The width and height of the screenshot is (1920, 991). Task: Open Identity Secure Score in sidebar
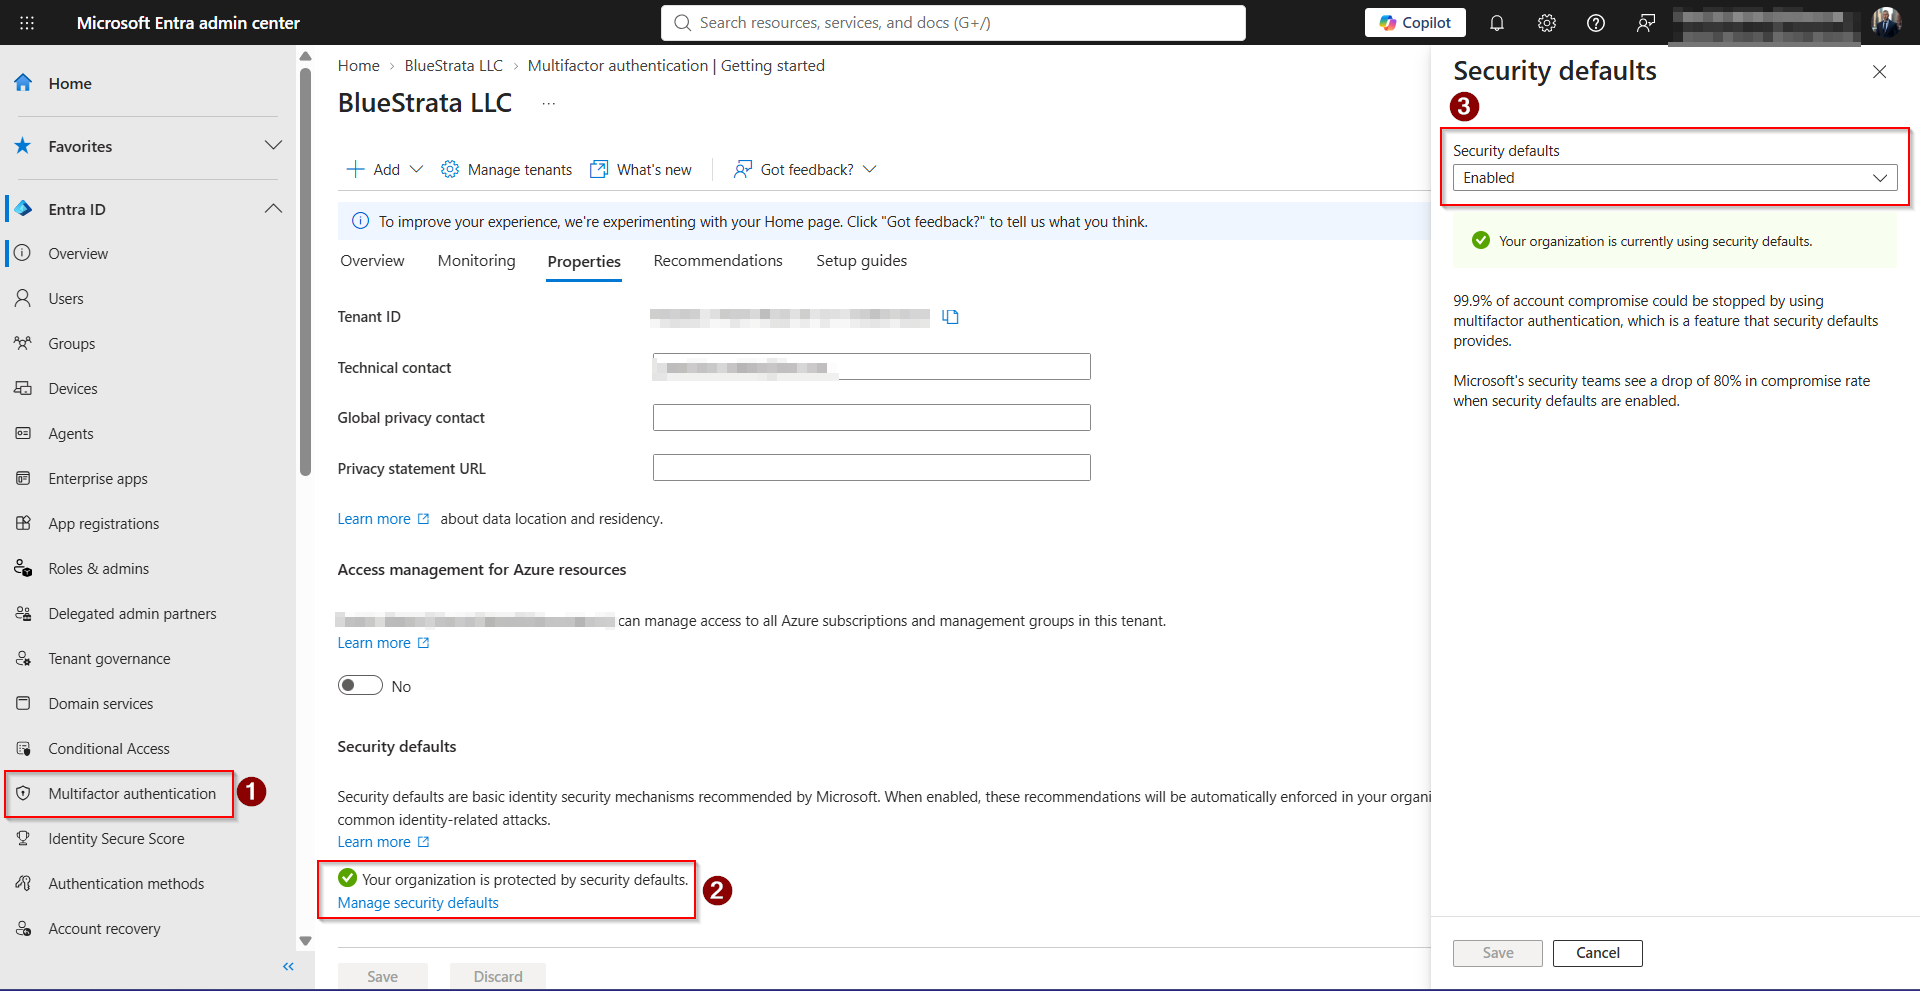[x=116, y=839]
